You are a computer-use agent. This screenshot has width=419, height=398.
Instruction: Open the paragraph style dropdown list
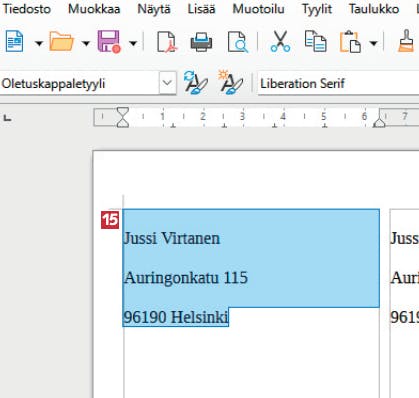click(167, 83)
